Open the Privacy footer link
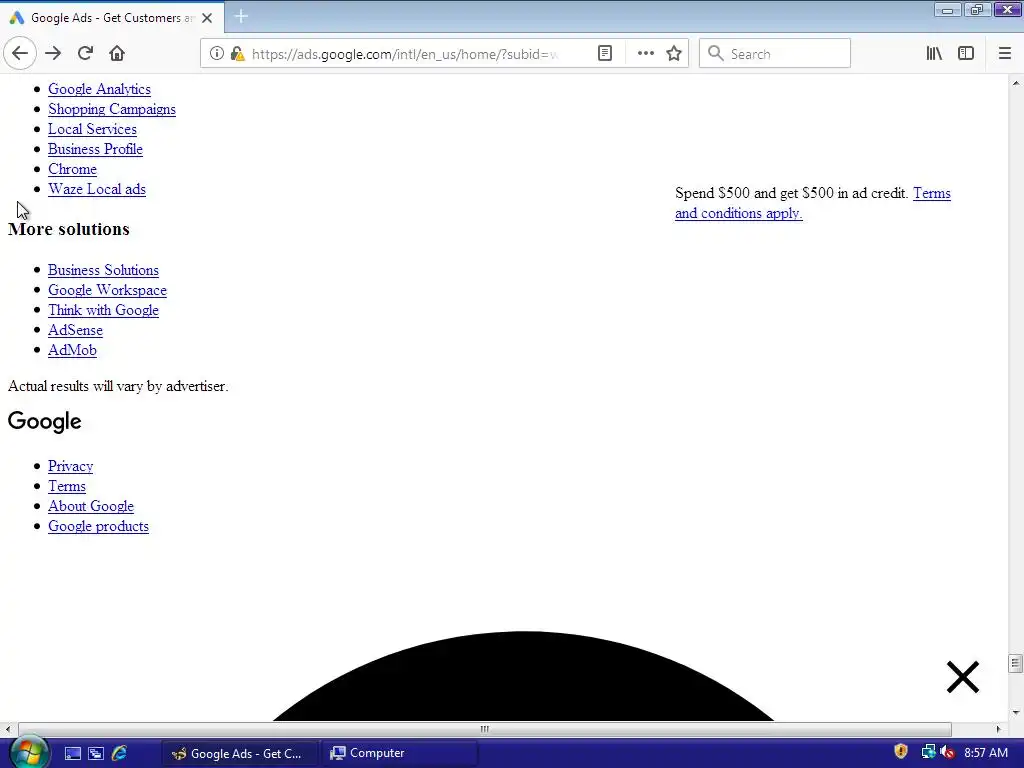The width and height of the screenshot is (1024, 768). tap(71, 466)
